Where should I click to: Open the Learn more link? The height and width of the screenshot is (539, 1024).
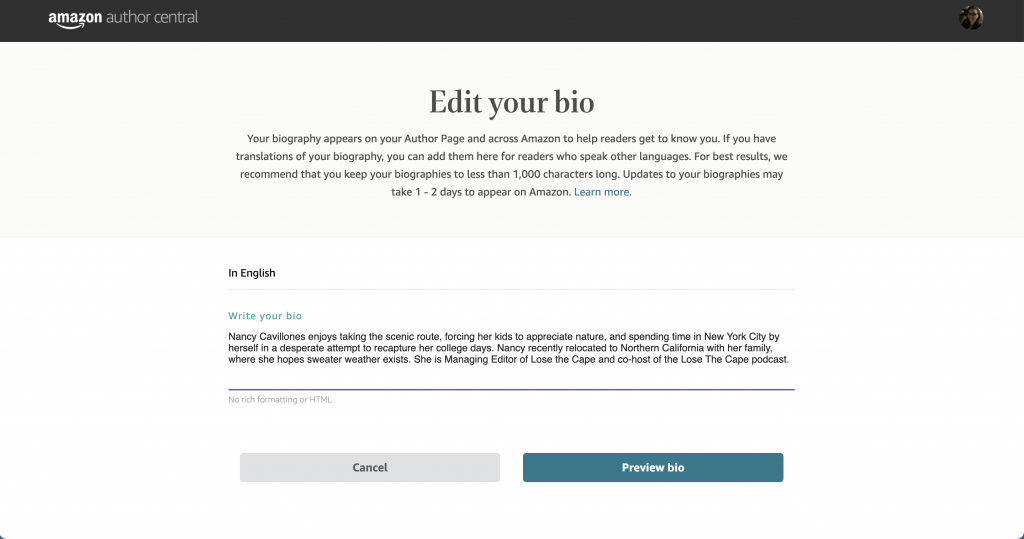tap(602, 192)
